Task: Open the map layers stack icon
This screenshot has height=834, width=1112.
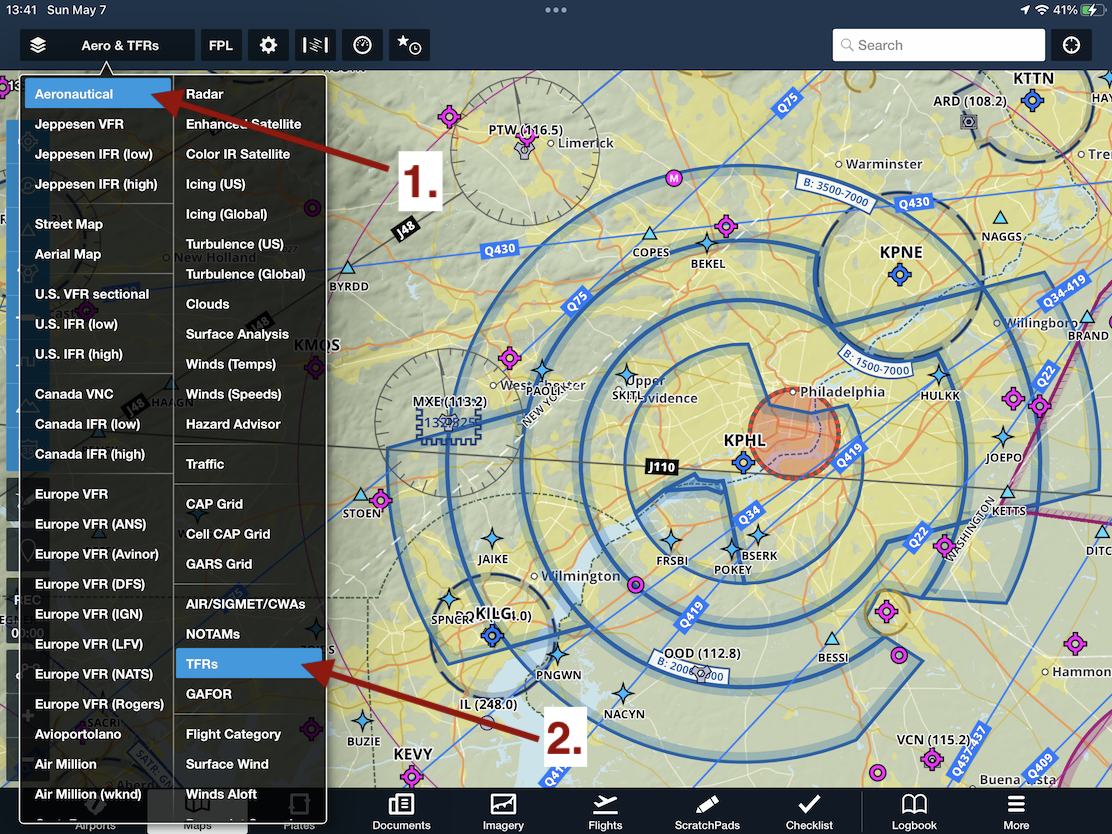Action: point(38,45)
